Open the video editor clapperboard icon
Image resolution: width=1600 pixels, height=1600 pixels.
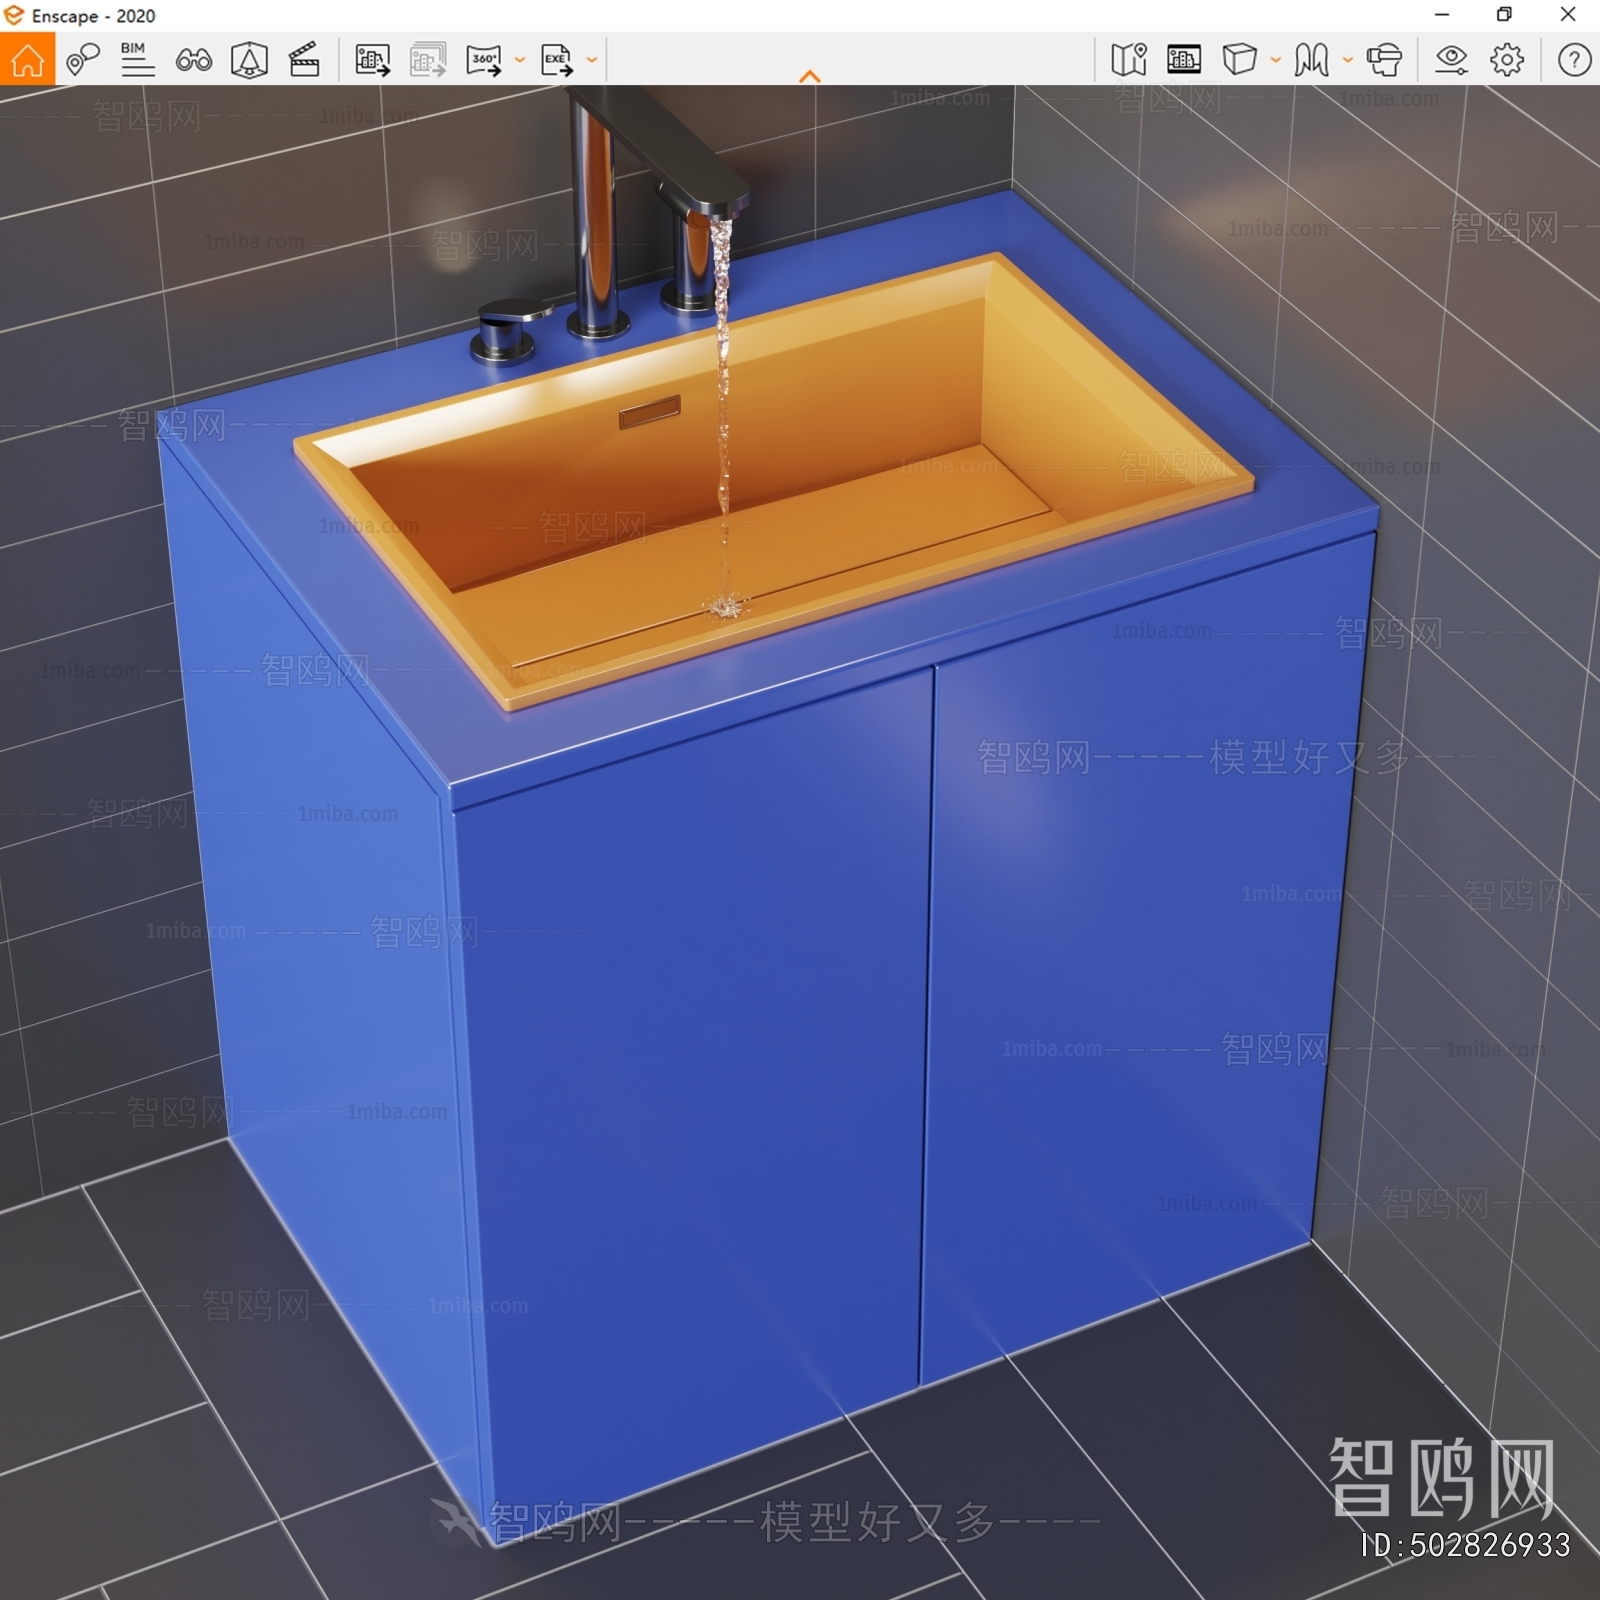click(x=304, y=60)
